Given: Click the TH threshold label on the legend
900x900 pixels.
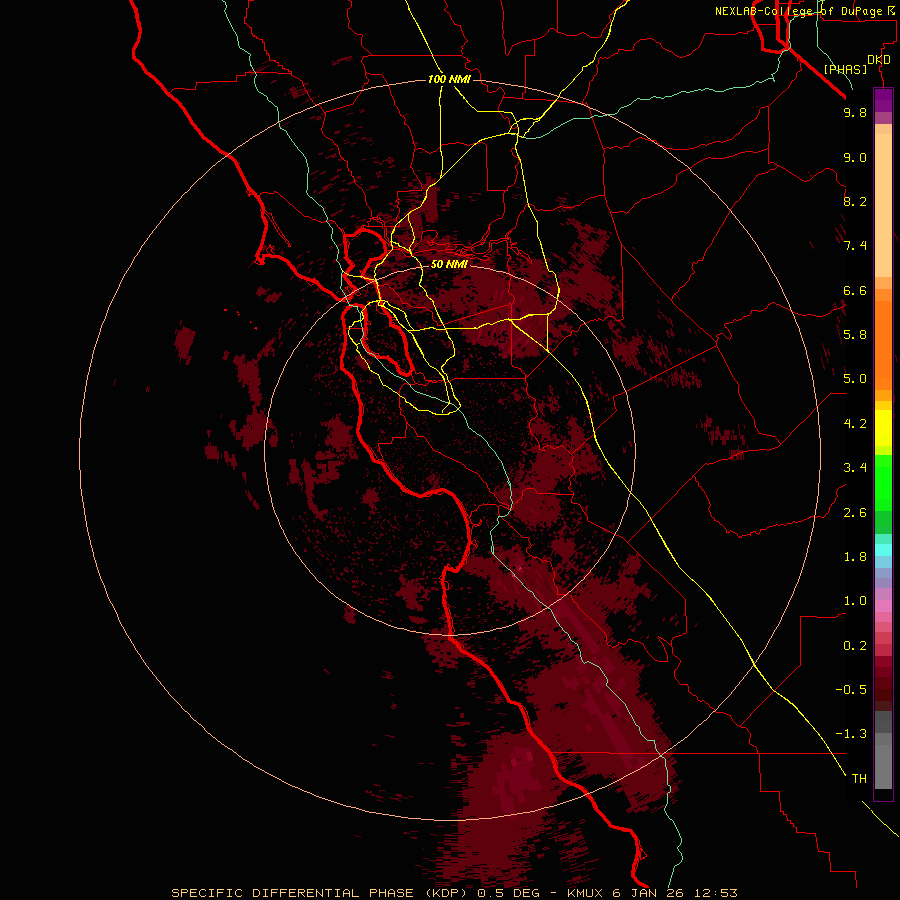Looking at the screenshot, I should 859,779.
